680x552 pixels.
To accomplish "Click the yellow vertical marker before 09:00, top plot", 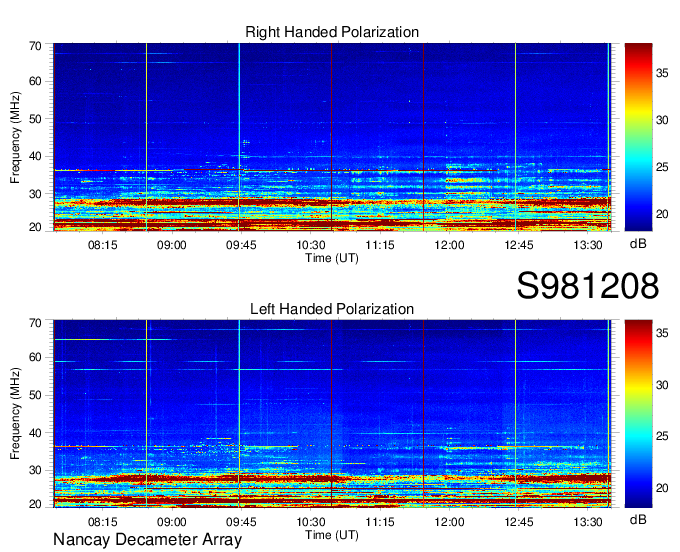I will (147, 137).
